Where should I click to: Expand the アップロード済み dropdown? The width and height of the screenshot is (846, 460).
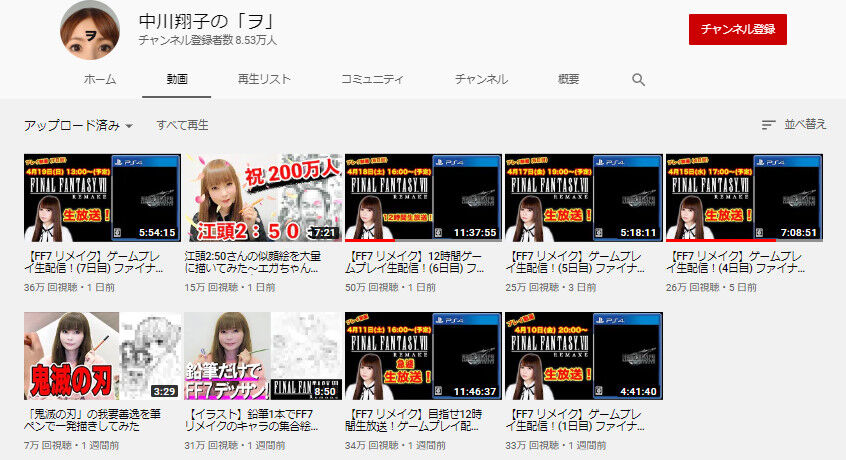point(78,126)
